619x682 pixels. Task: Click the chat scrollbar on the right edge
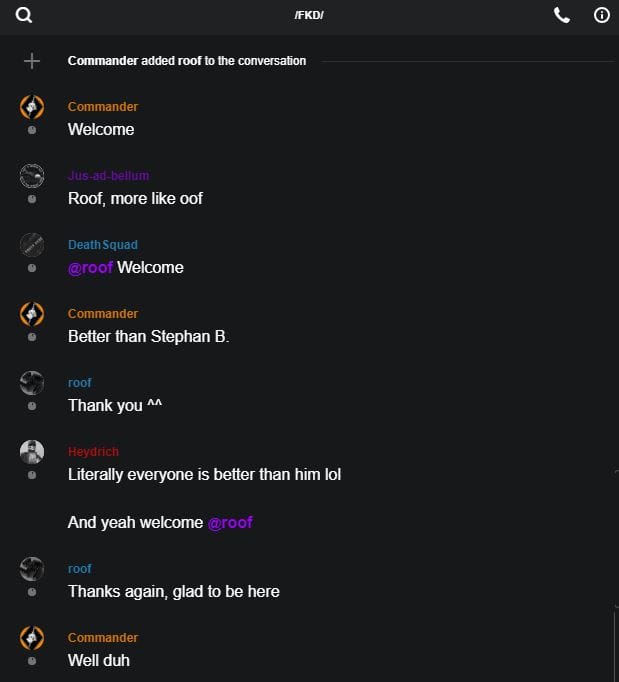[614, 645]
